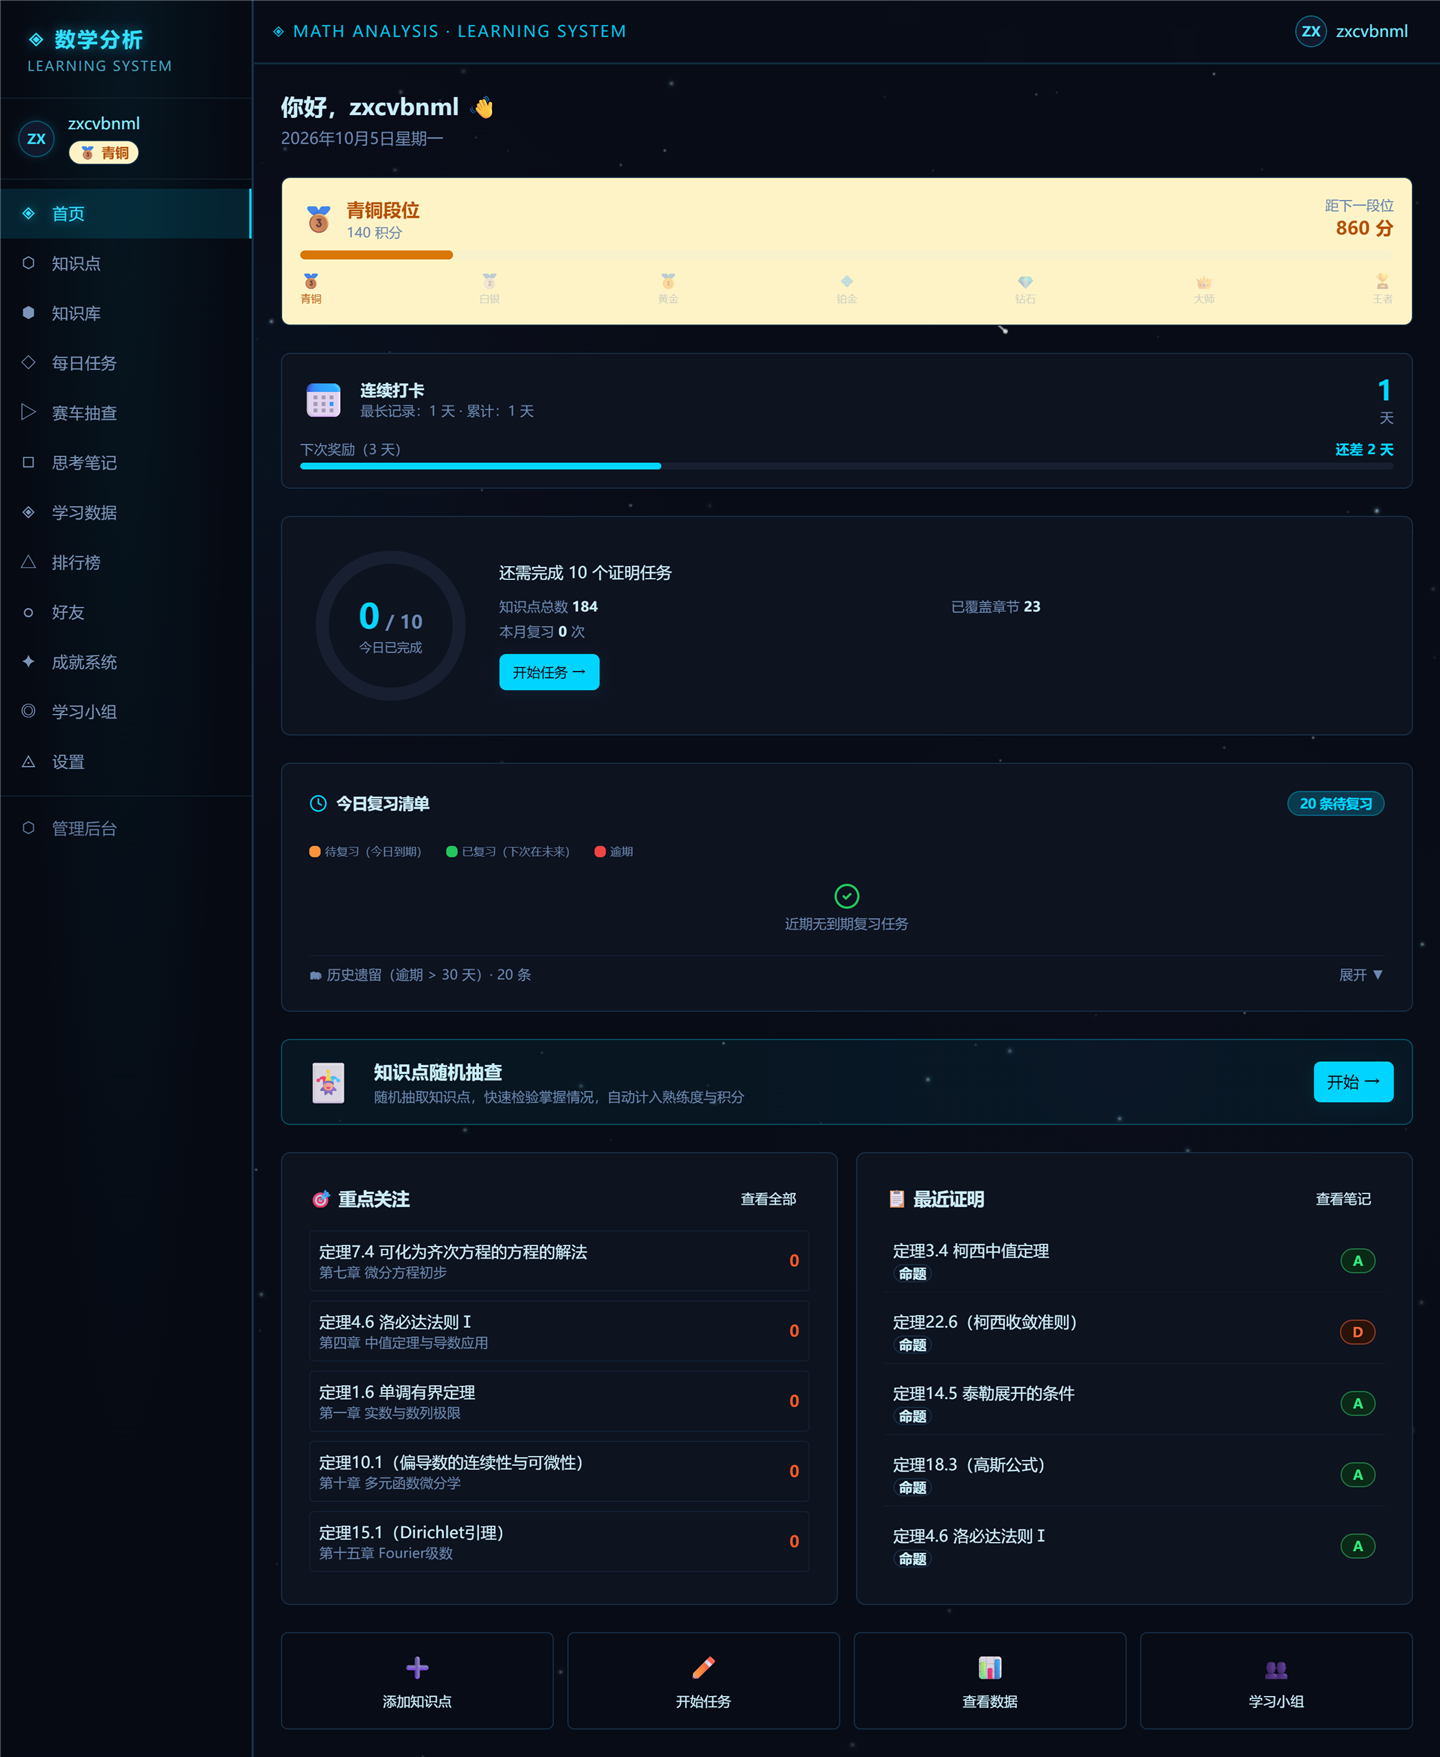The width and height of the screenshot is (1440, 1757).
Task: Click the bronze medal icon beside 青铜段位
Action: click(319, 218)
